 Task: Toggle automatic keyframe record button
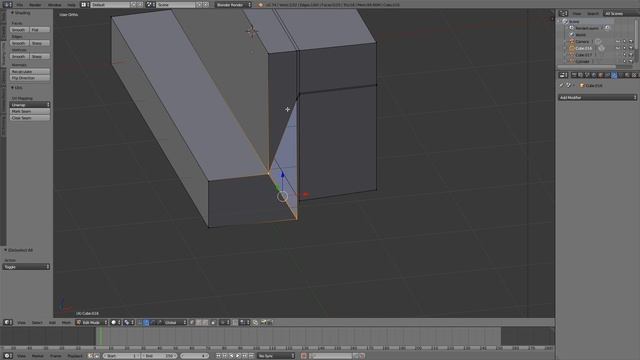[x=304, y=356]
